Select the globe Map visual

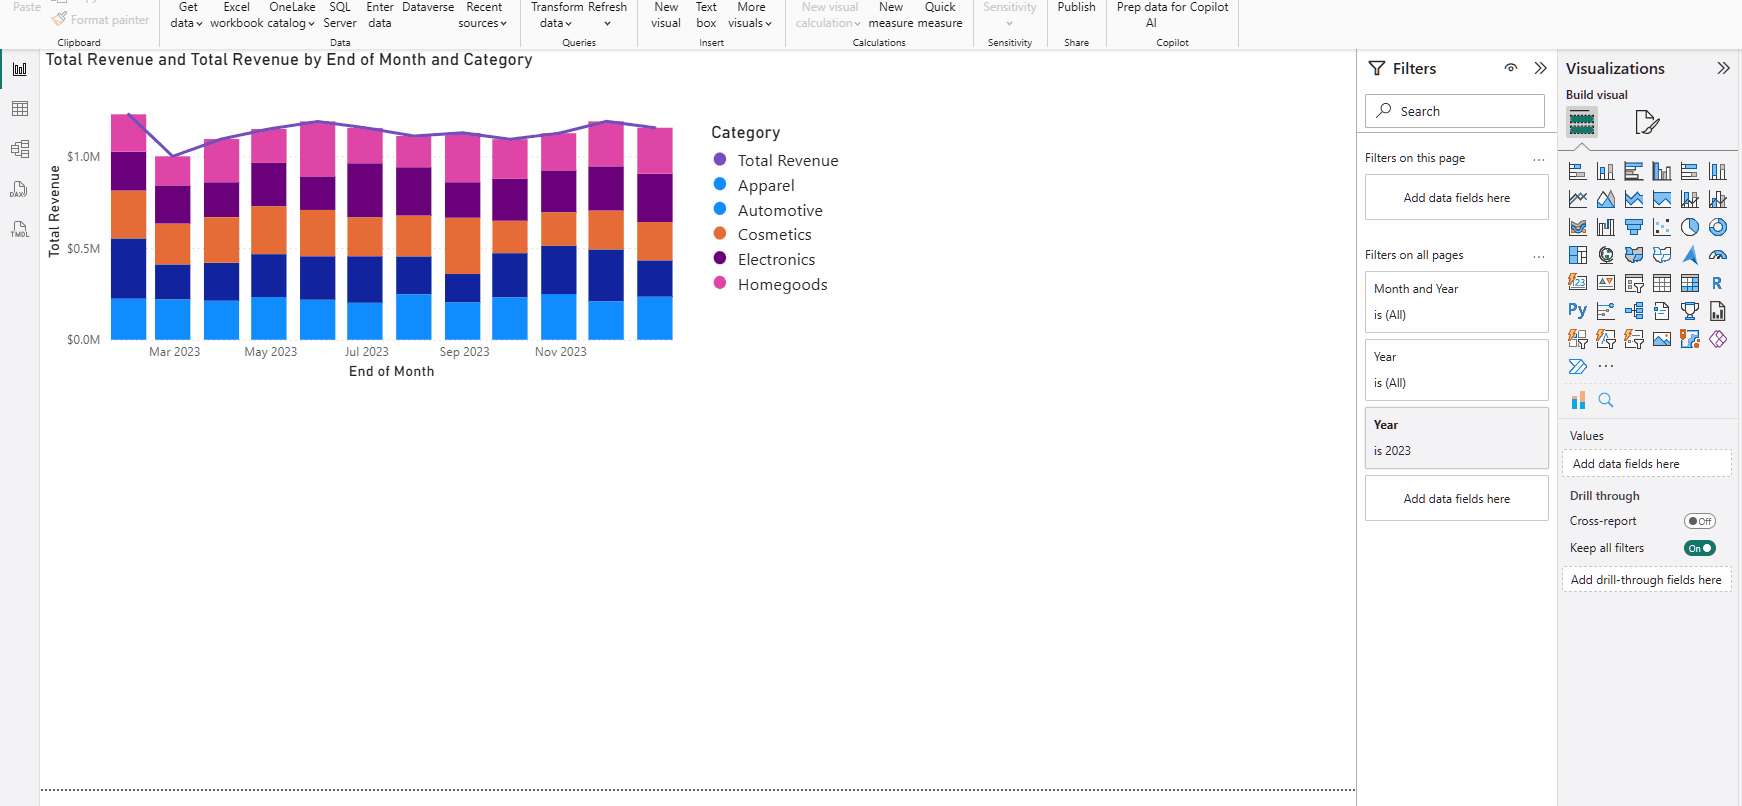pyautogui.click(x=1606, y=255)
